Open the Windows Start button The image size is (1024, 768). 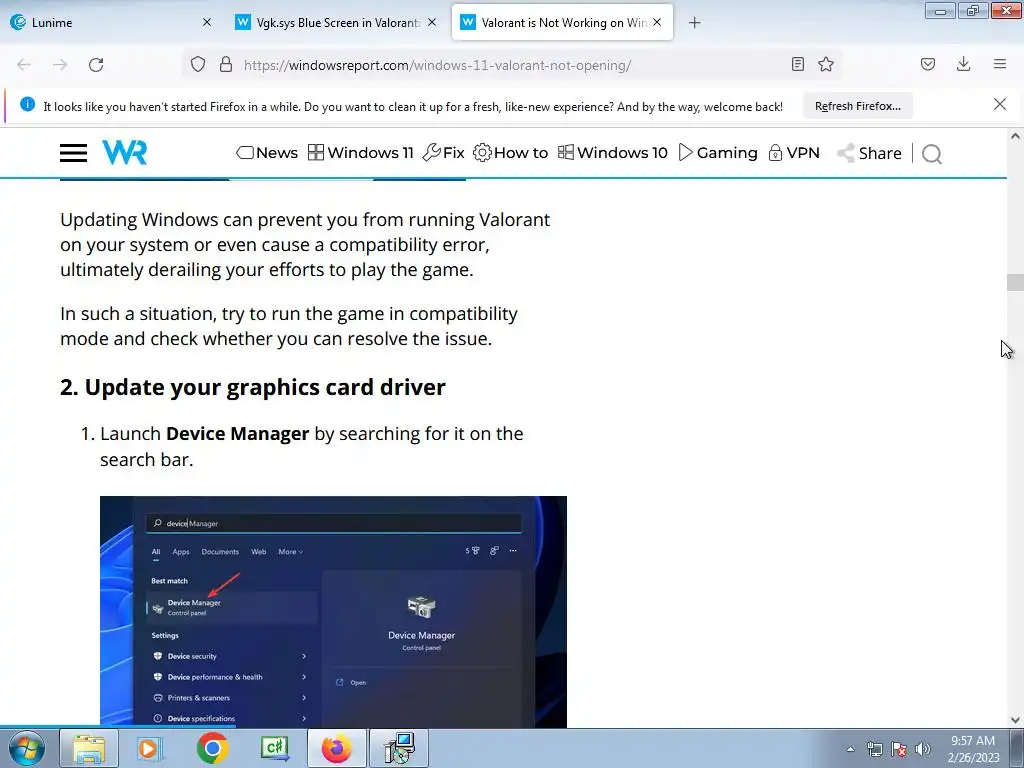tap(27, 748)
